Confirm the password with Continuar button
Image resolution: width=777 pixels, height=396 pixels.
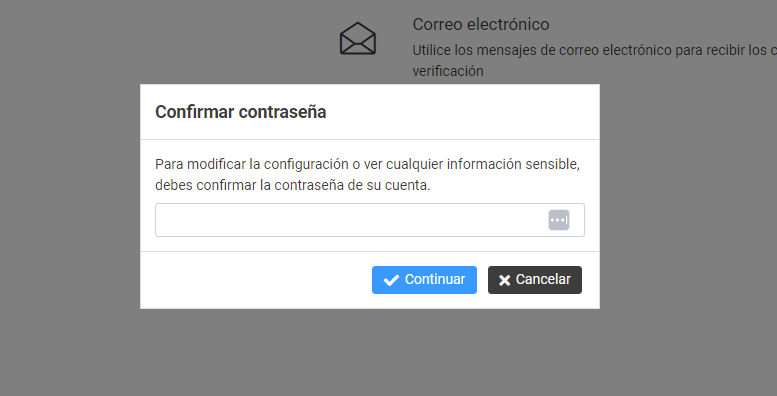point(424,280)
